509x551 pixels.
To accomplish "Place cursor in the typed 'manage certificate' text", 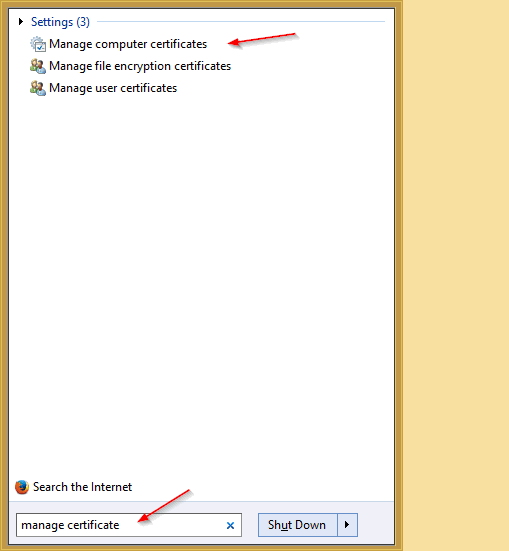I will coord(70,525).
